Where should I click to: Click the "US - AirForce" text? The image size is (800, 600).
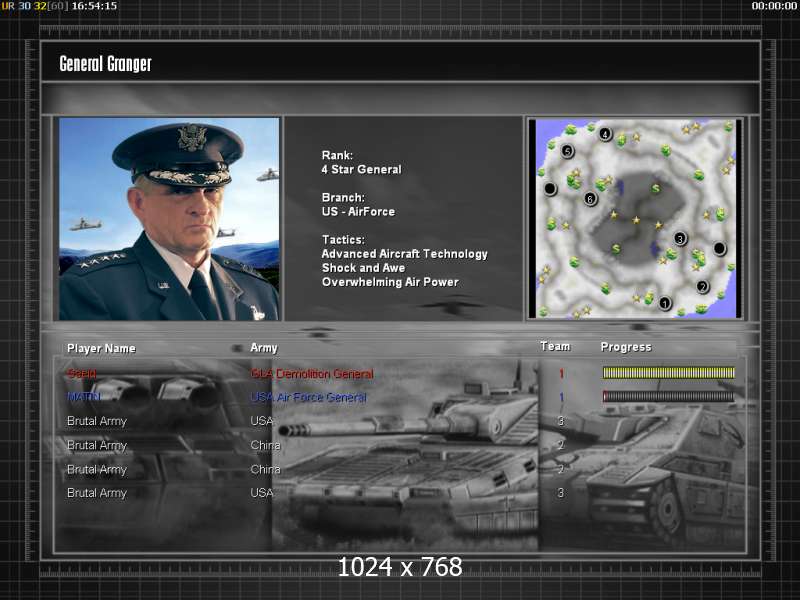(x=358, y=211)
